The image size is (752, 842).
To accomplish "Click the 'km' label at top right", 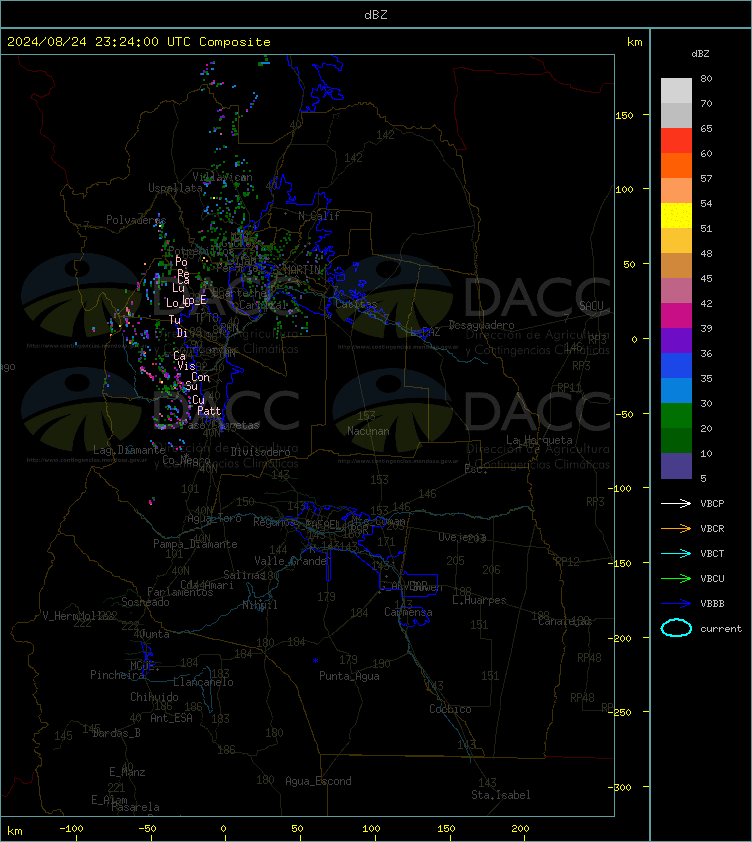I will pyautogui.click(x=634, y=42).
